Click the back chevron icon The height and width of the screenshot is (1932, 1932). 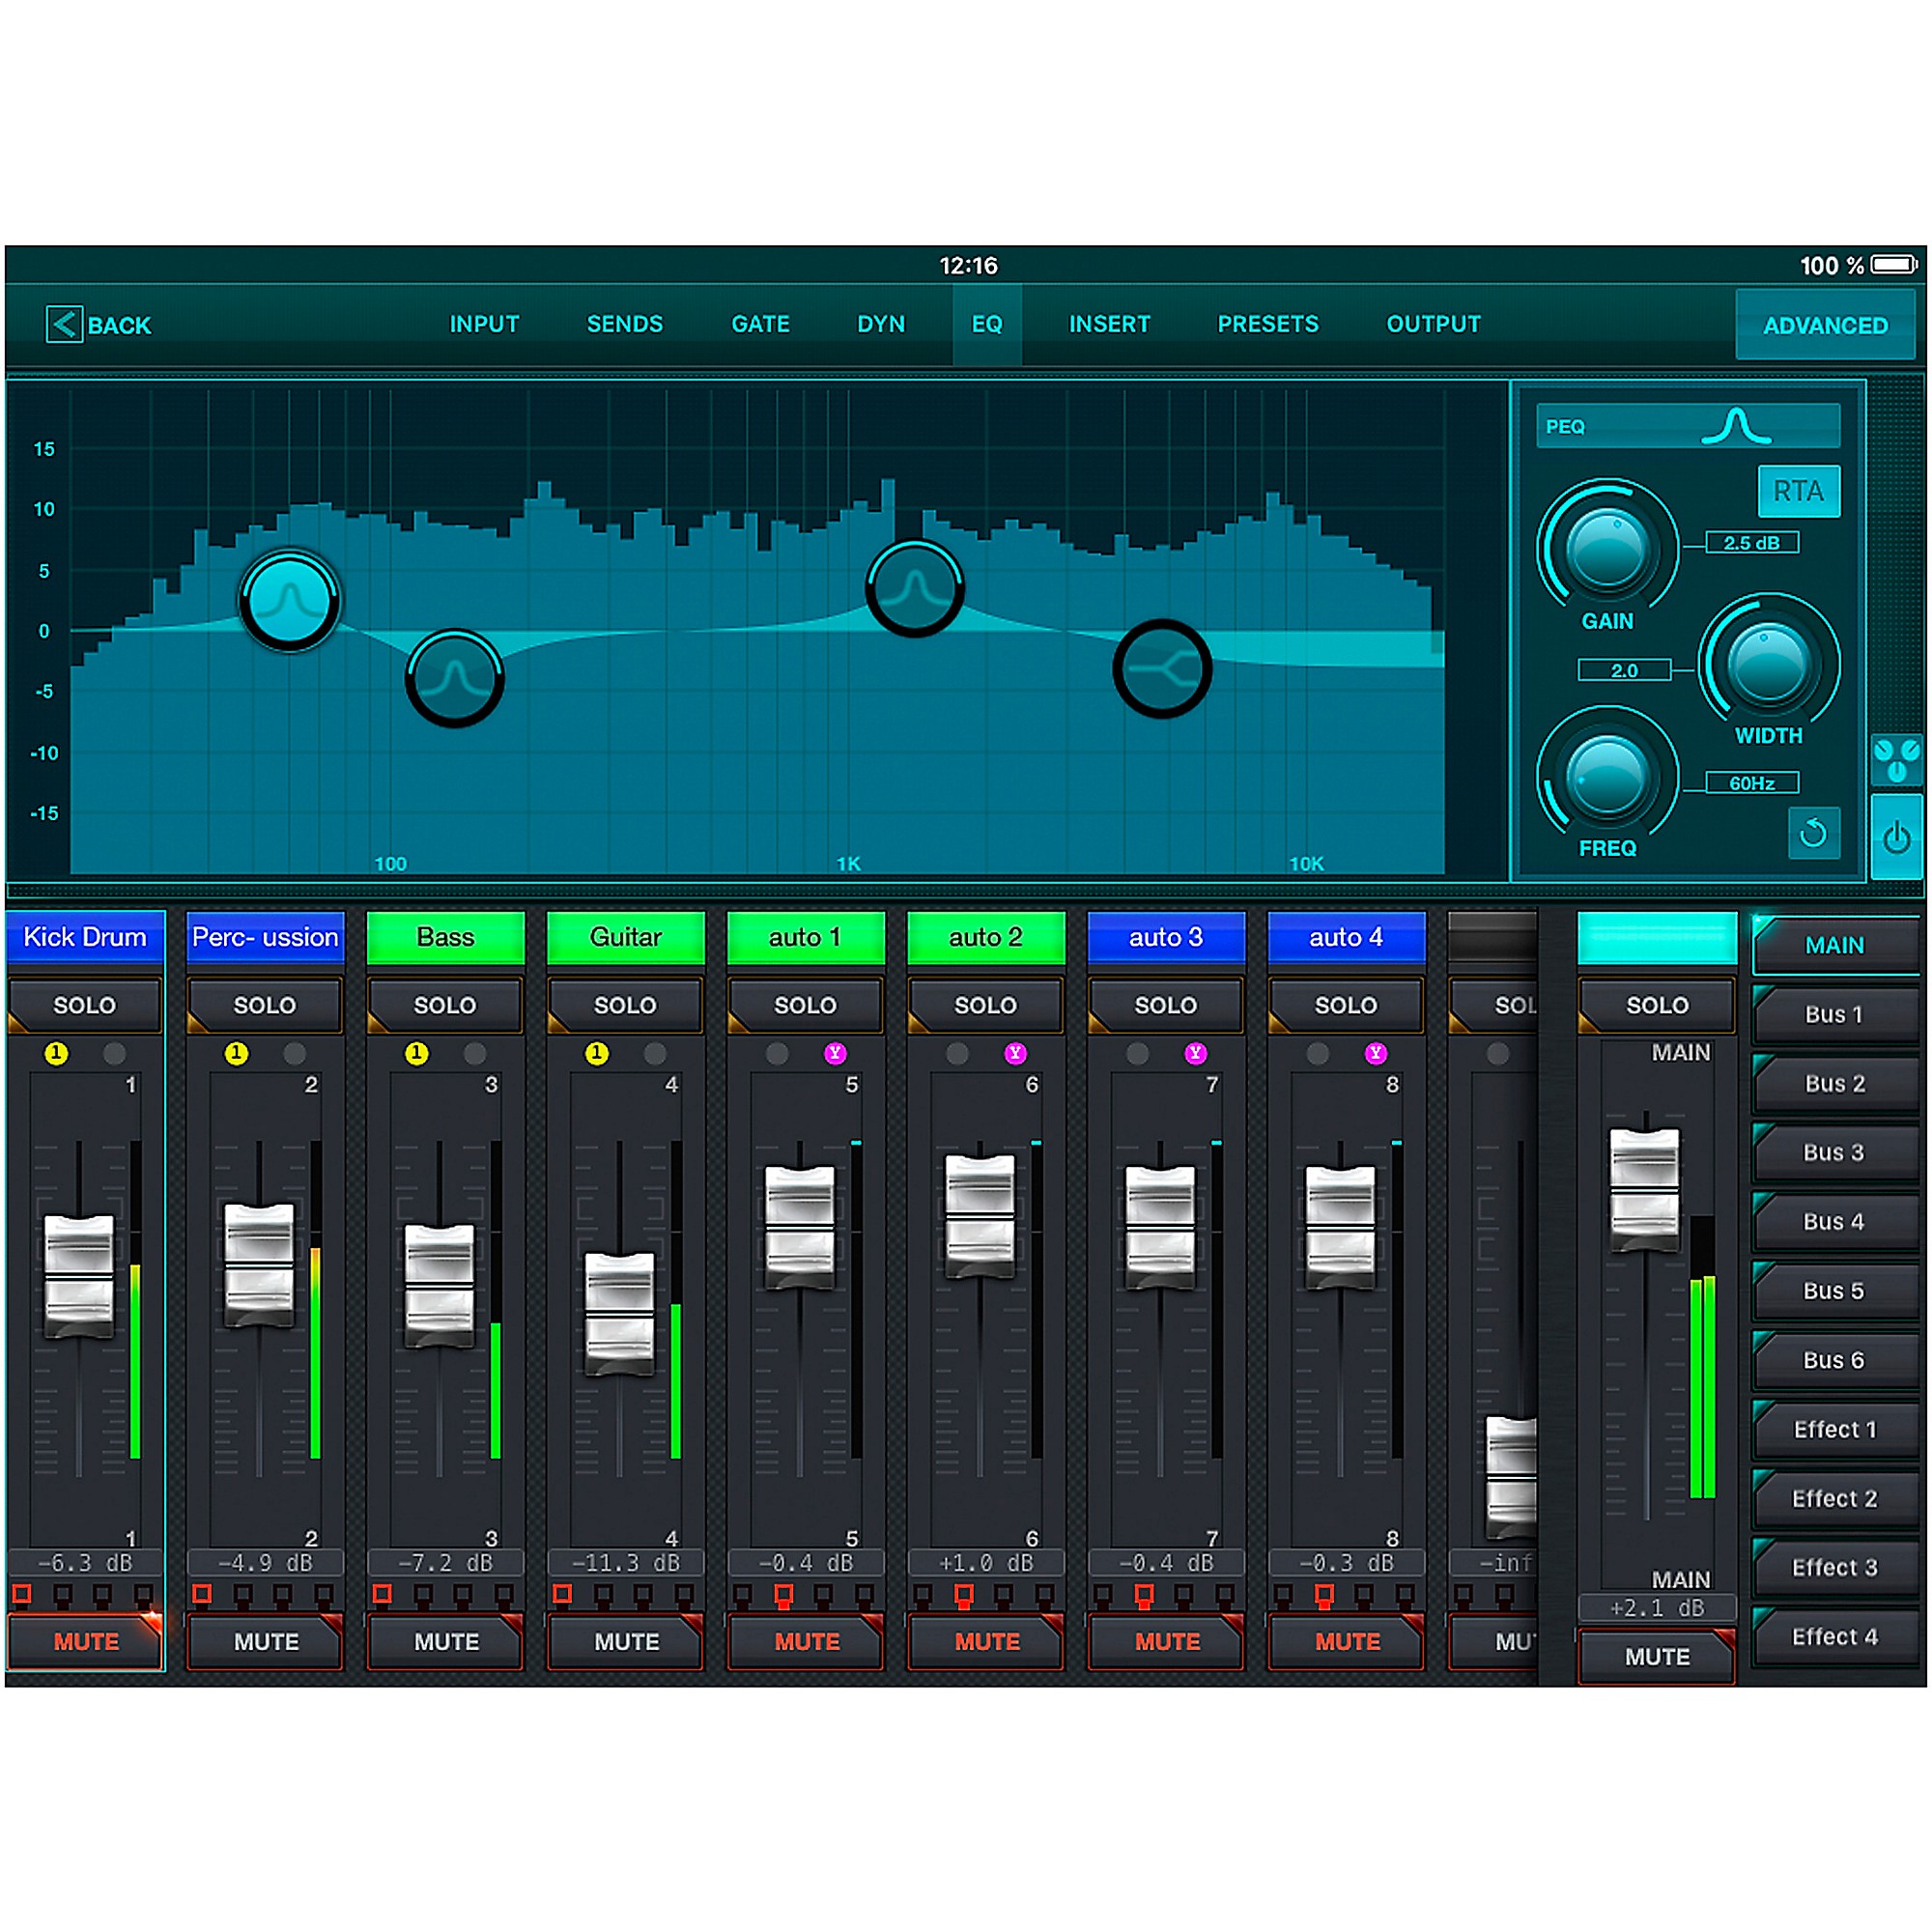pyautogui.click(x=63, y=325)
